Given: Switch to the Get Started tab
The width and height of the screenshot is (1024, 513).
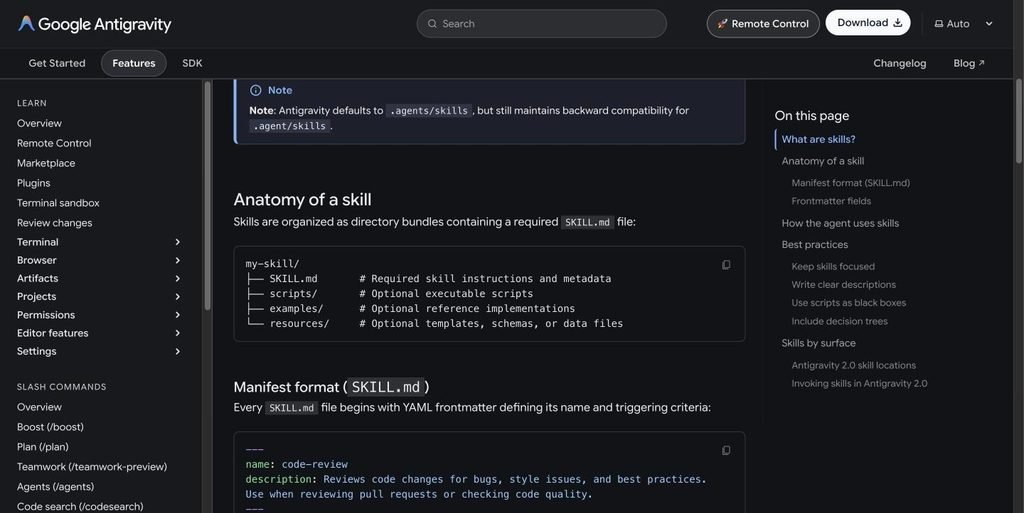Looking at the screenshot, I should click(x=57, y=63).
